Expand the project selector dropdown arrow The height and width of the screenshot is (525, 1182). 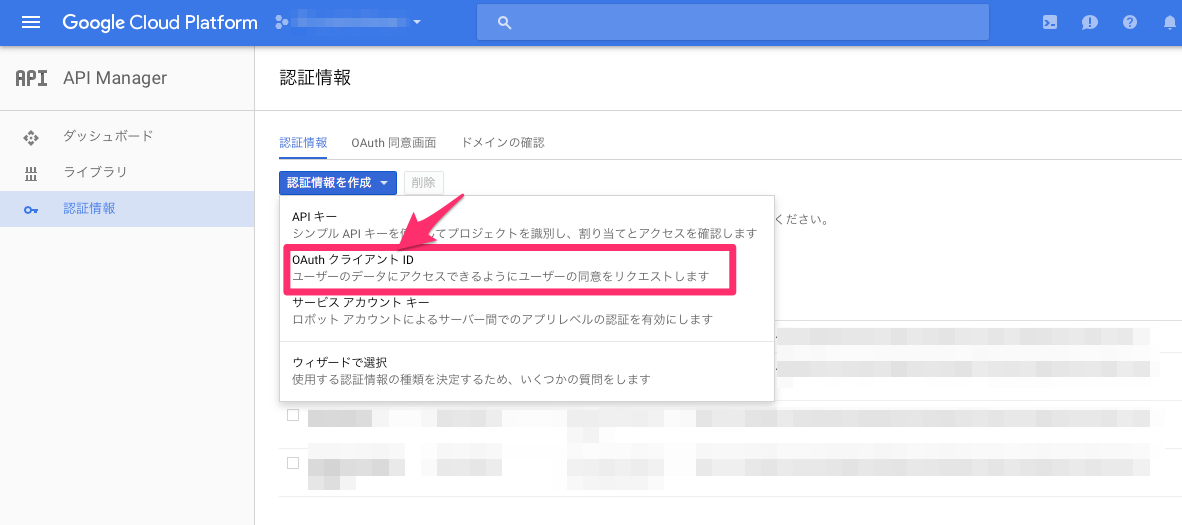tap(416, 22)
